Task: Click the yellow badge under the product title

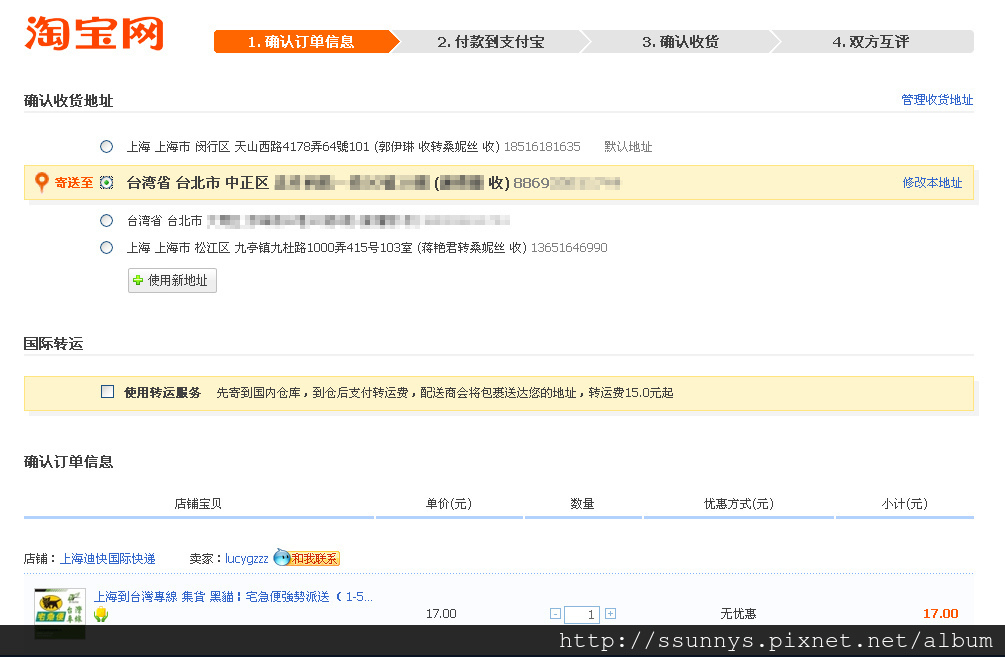Action: tap(101, 614)
